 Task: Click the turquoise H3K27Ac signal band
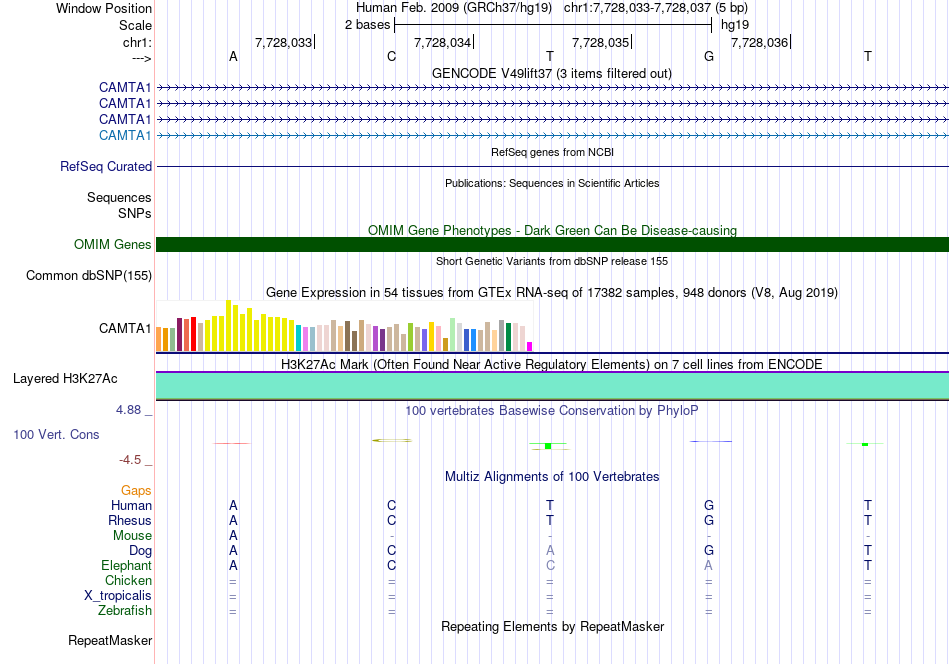point(552,386)
